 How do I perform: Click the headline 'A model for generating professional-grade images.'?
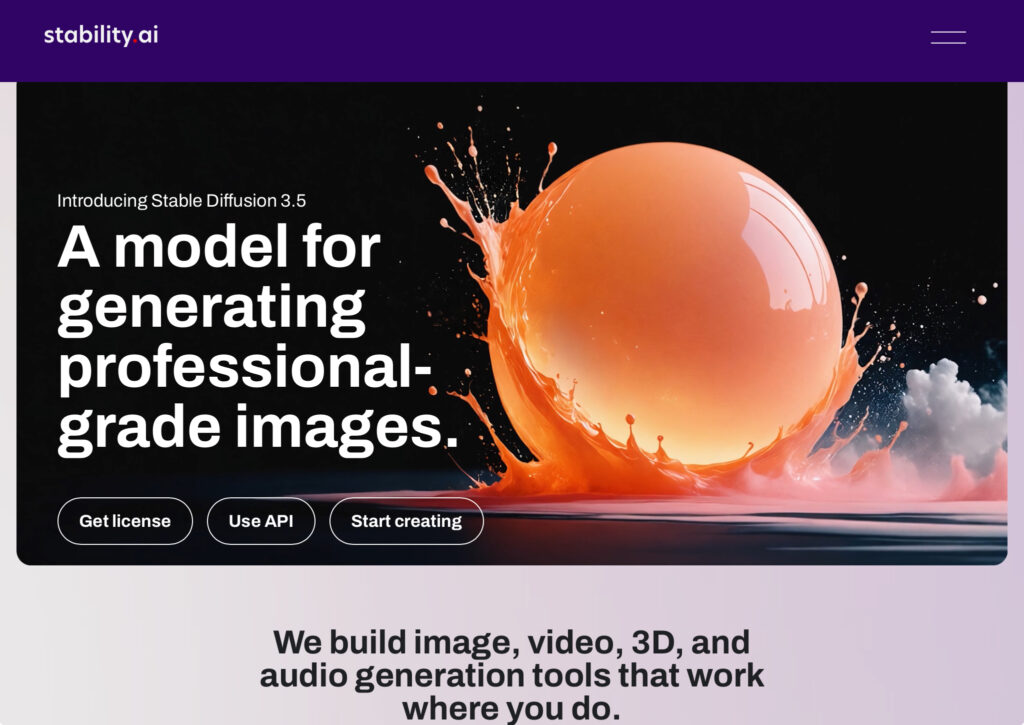click(x=258, y=338)
